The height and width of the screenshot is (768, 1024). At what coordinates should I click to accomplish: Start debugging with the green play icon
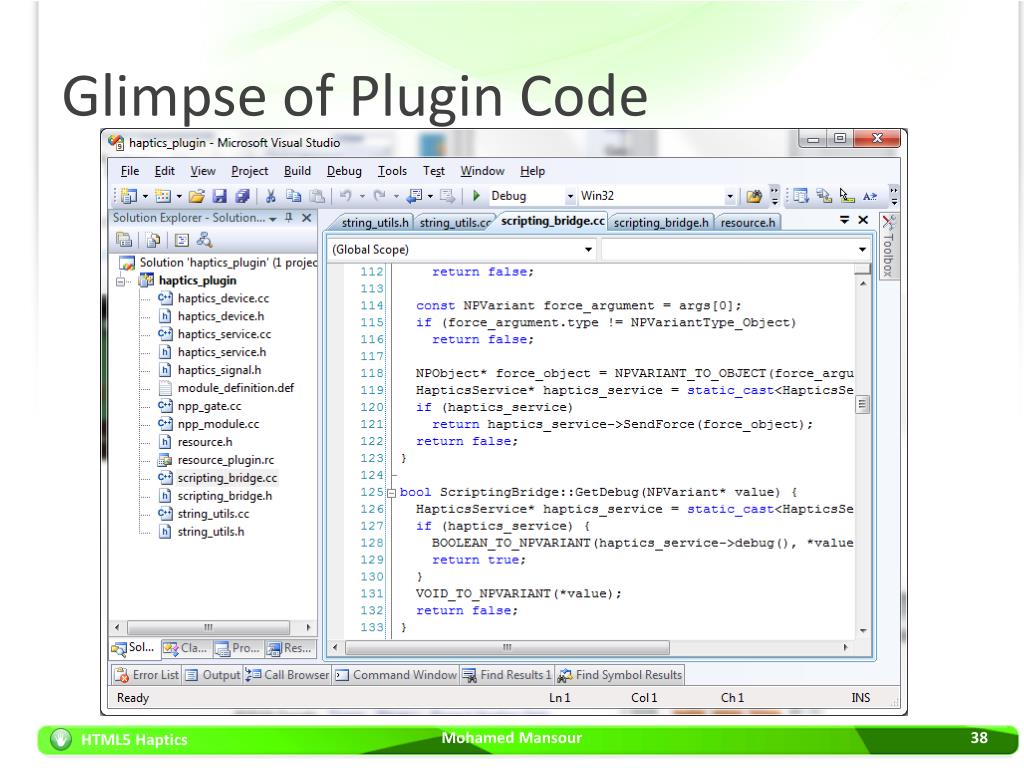[476, 195]
